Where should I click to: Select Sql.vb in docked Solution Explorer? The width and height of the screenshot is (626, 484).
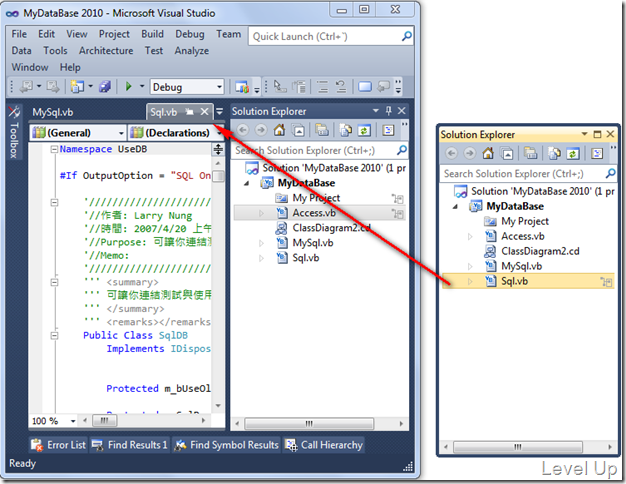click(x=305, y=258)
